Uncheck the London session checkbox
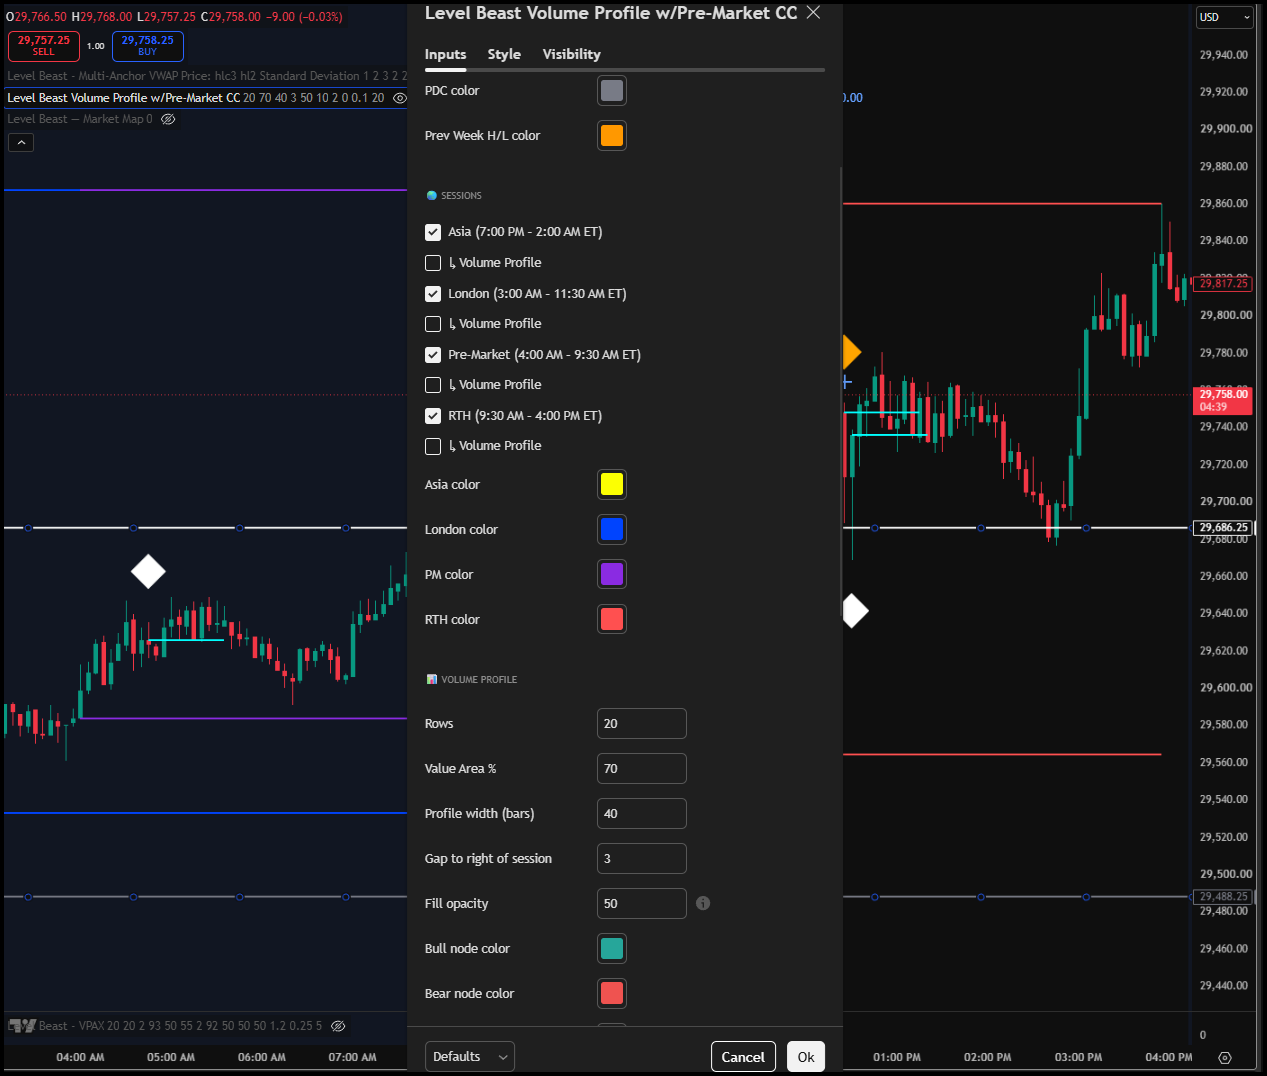Viewport: 1267px width, 1076px height. 433,294
